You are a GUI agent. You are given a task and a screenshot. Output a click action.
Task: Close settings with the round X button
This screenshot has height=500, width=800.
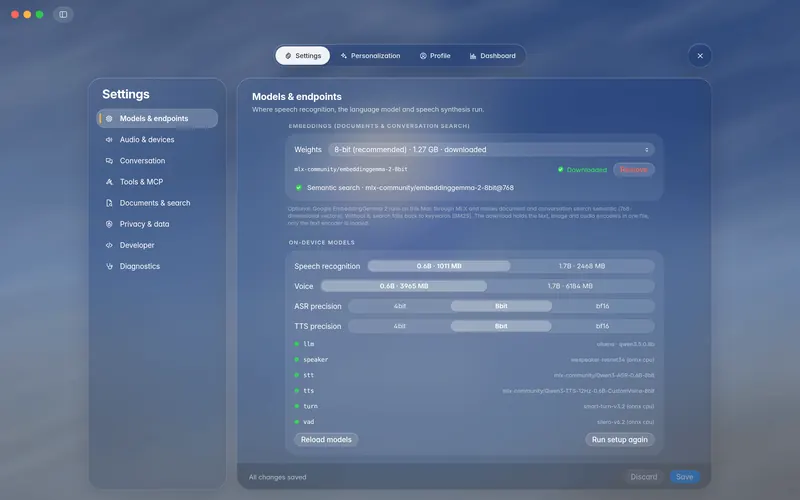[x=700, y=56]
